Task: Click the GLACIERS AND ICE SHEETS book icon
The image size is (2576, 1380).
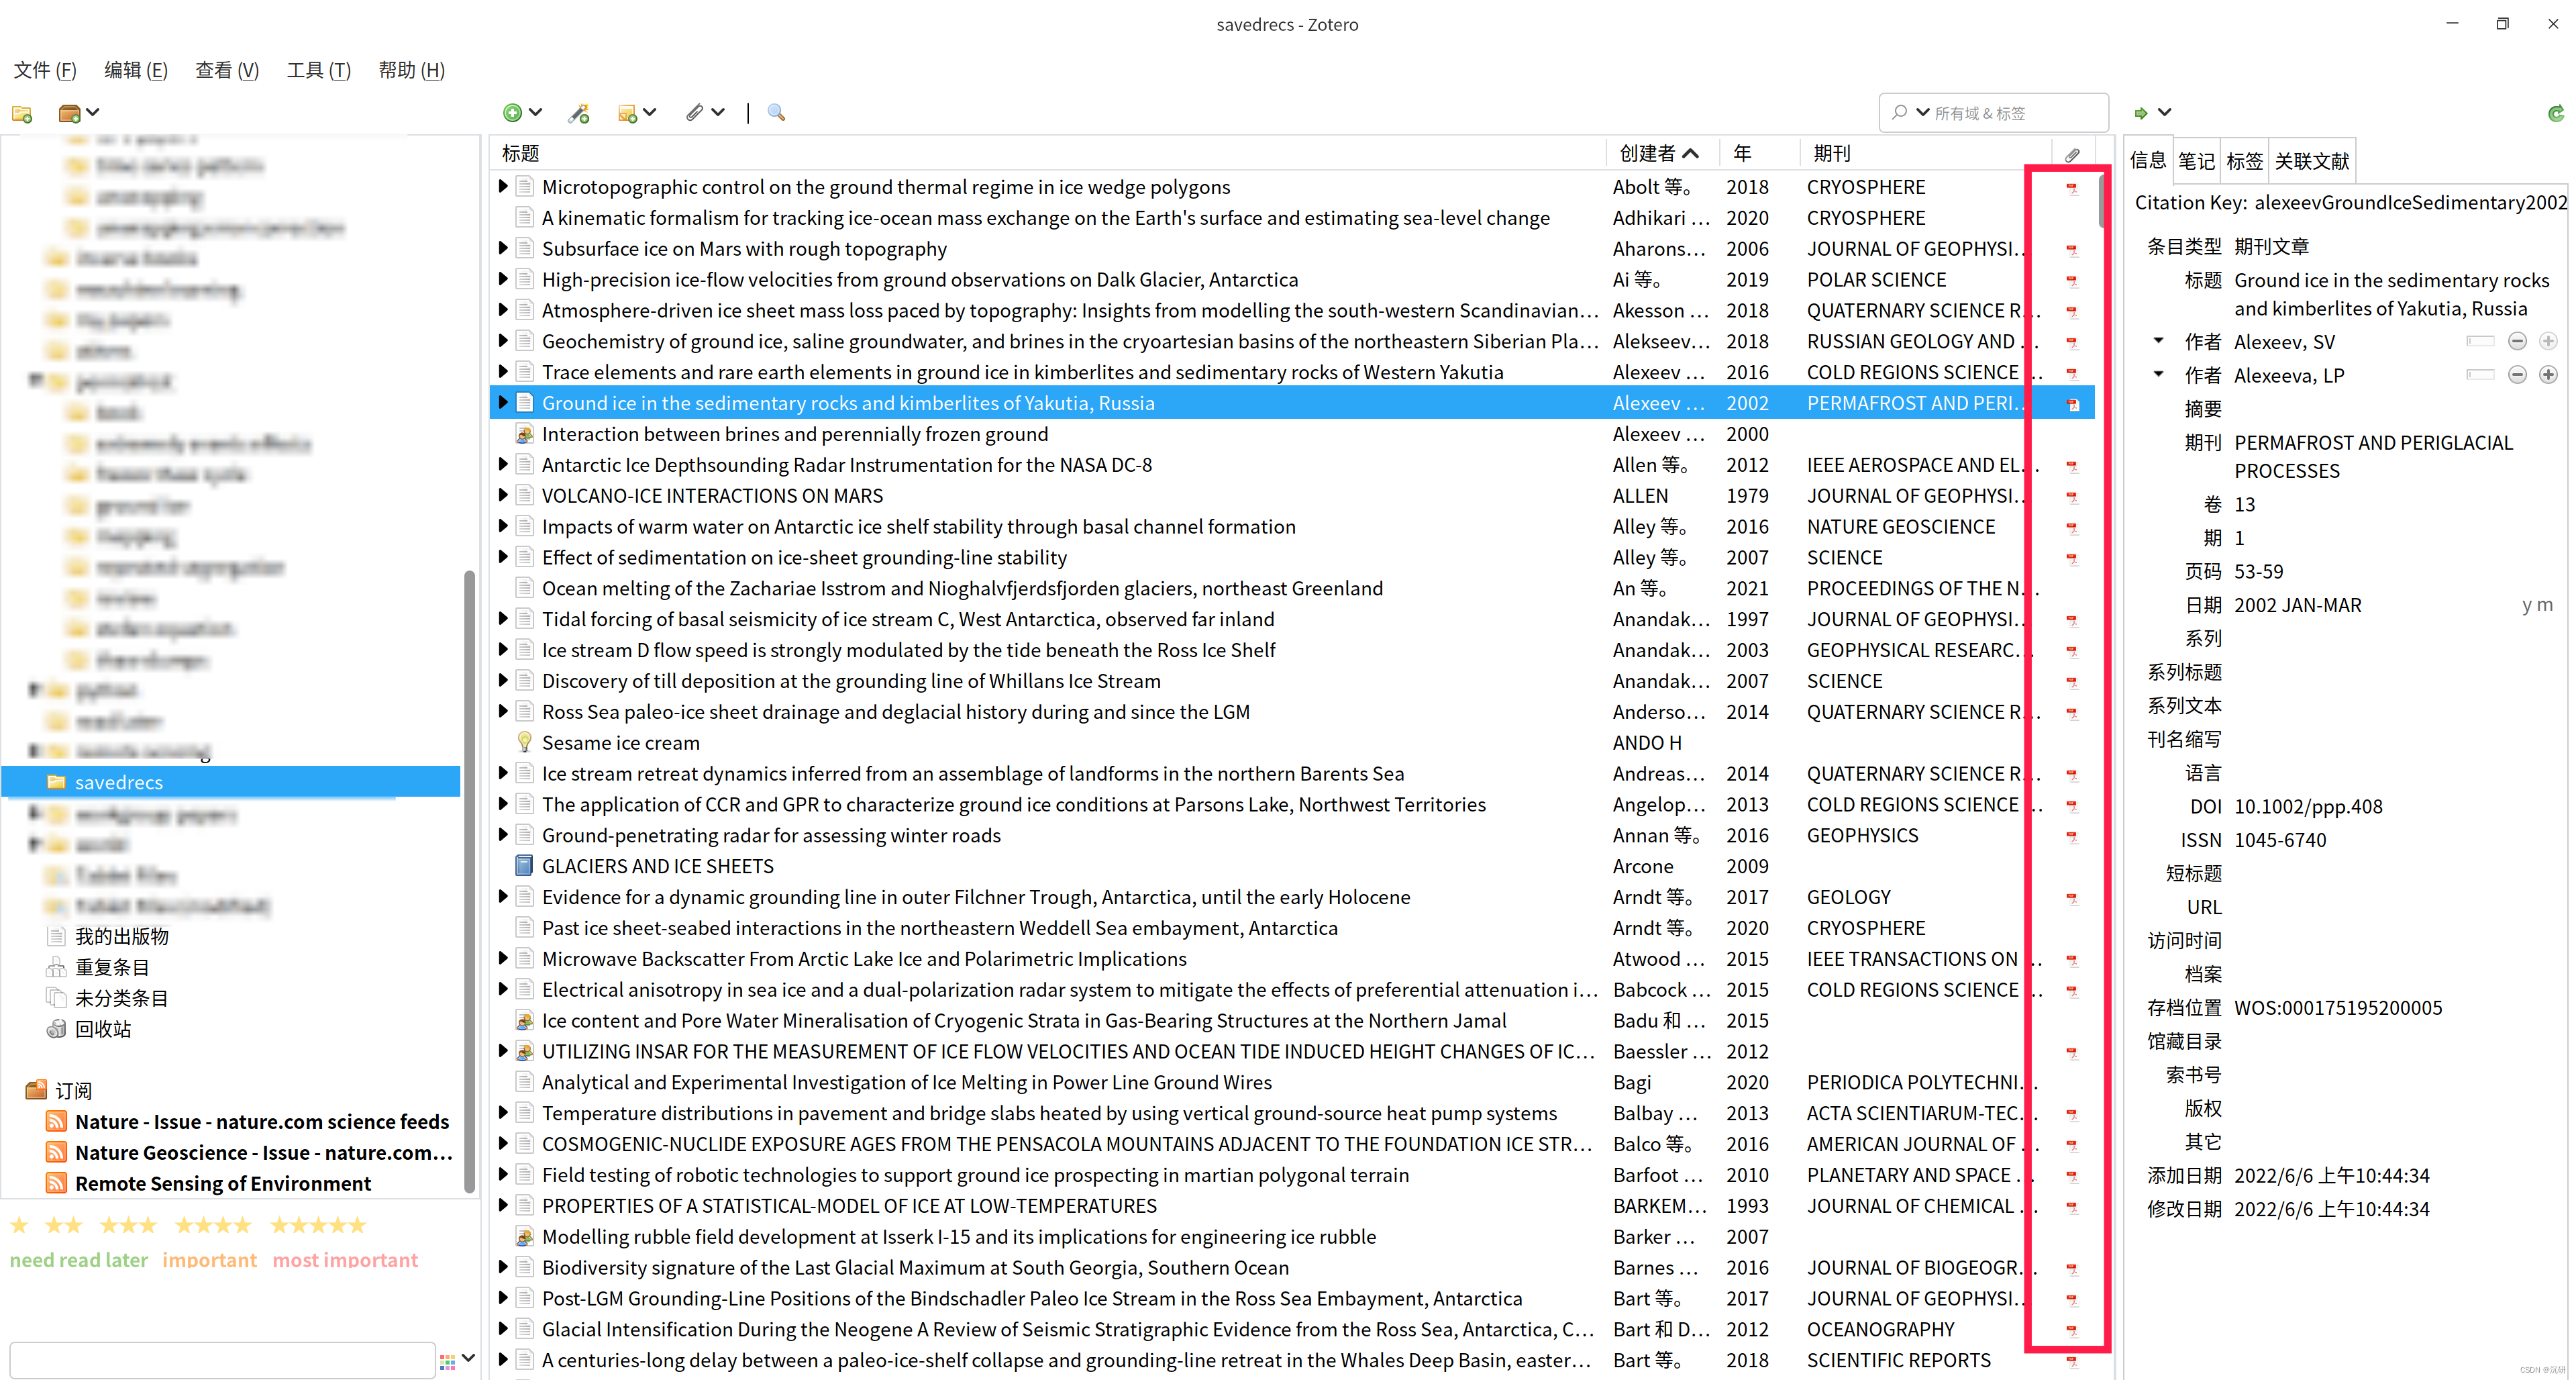Action: (x=524, y=866)
